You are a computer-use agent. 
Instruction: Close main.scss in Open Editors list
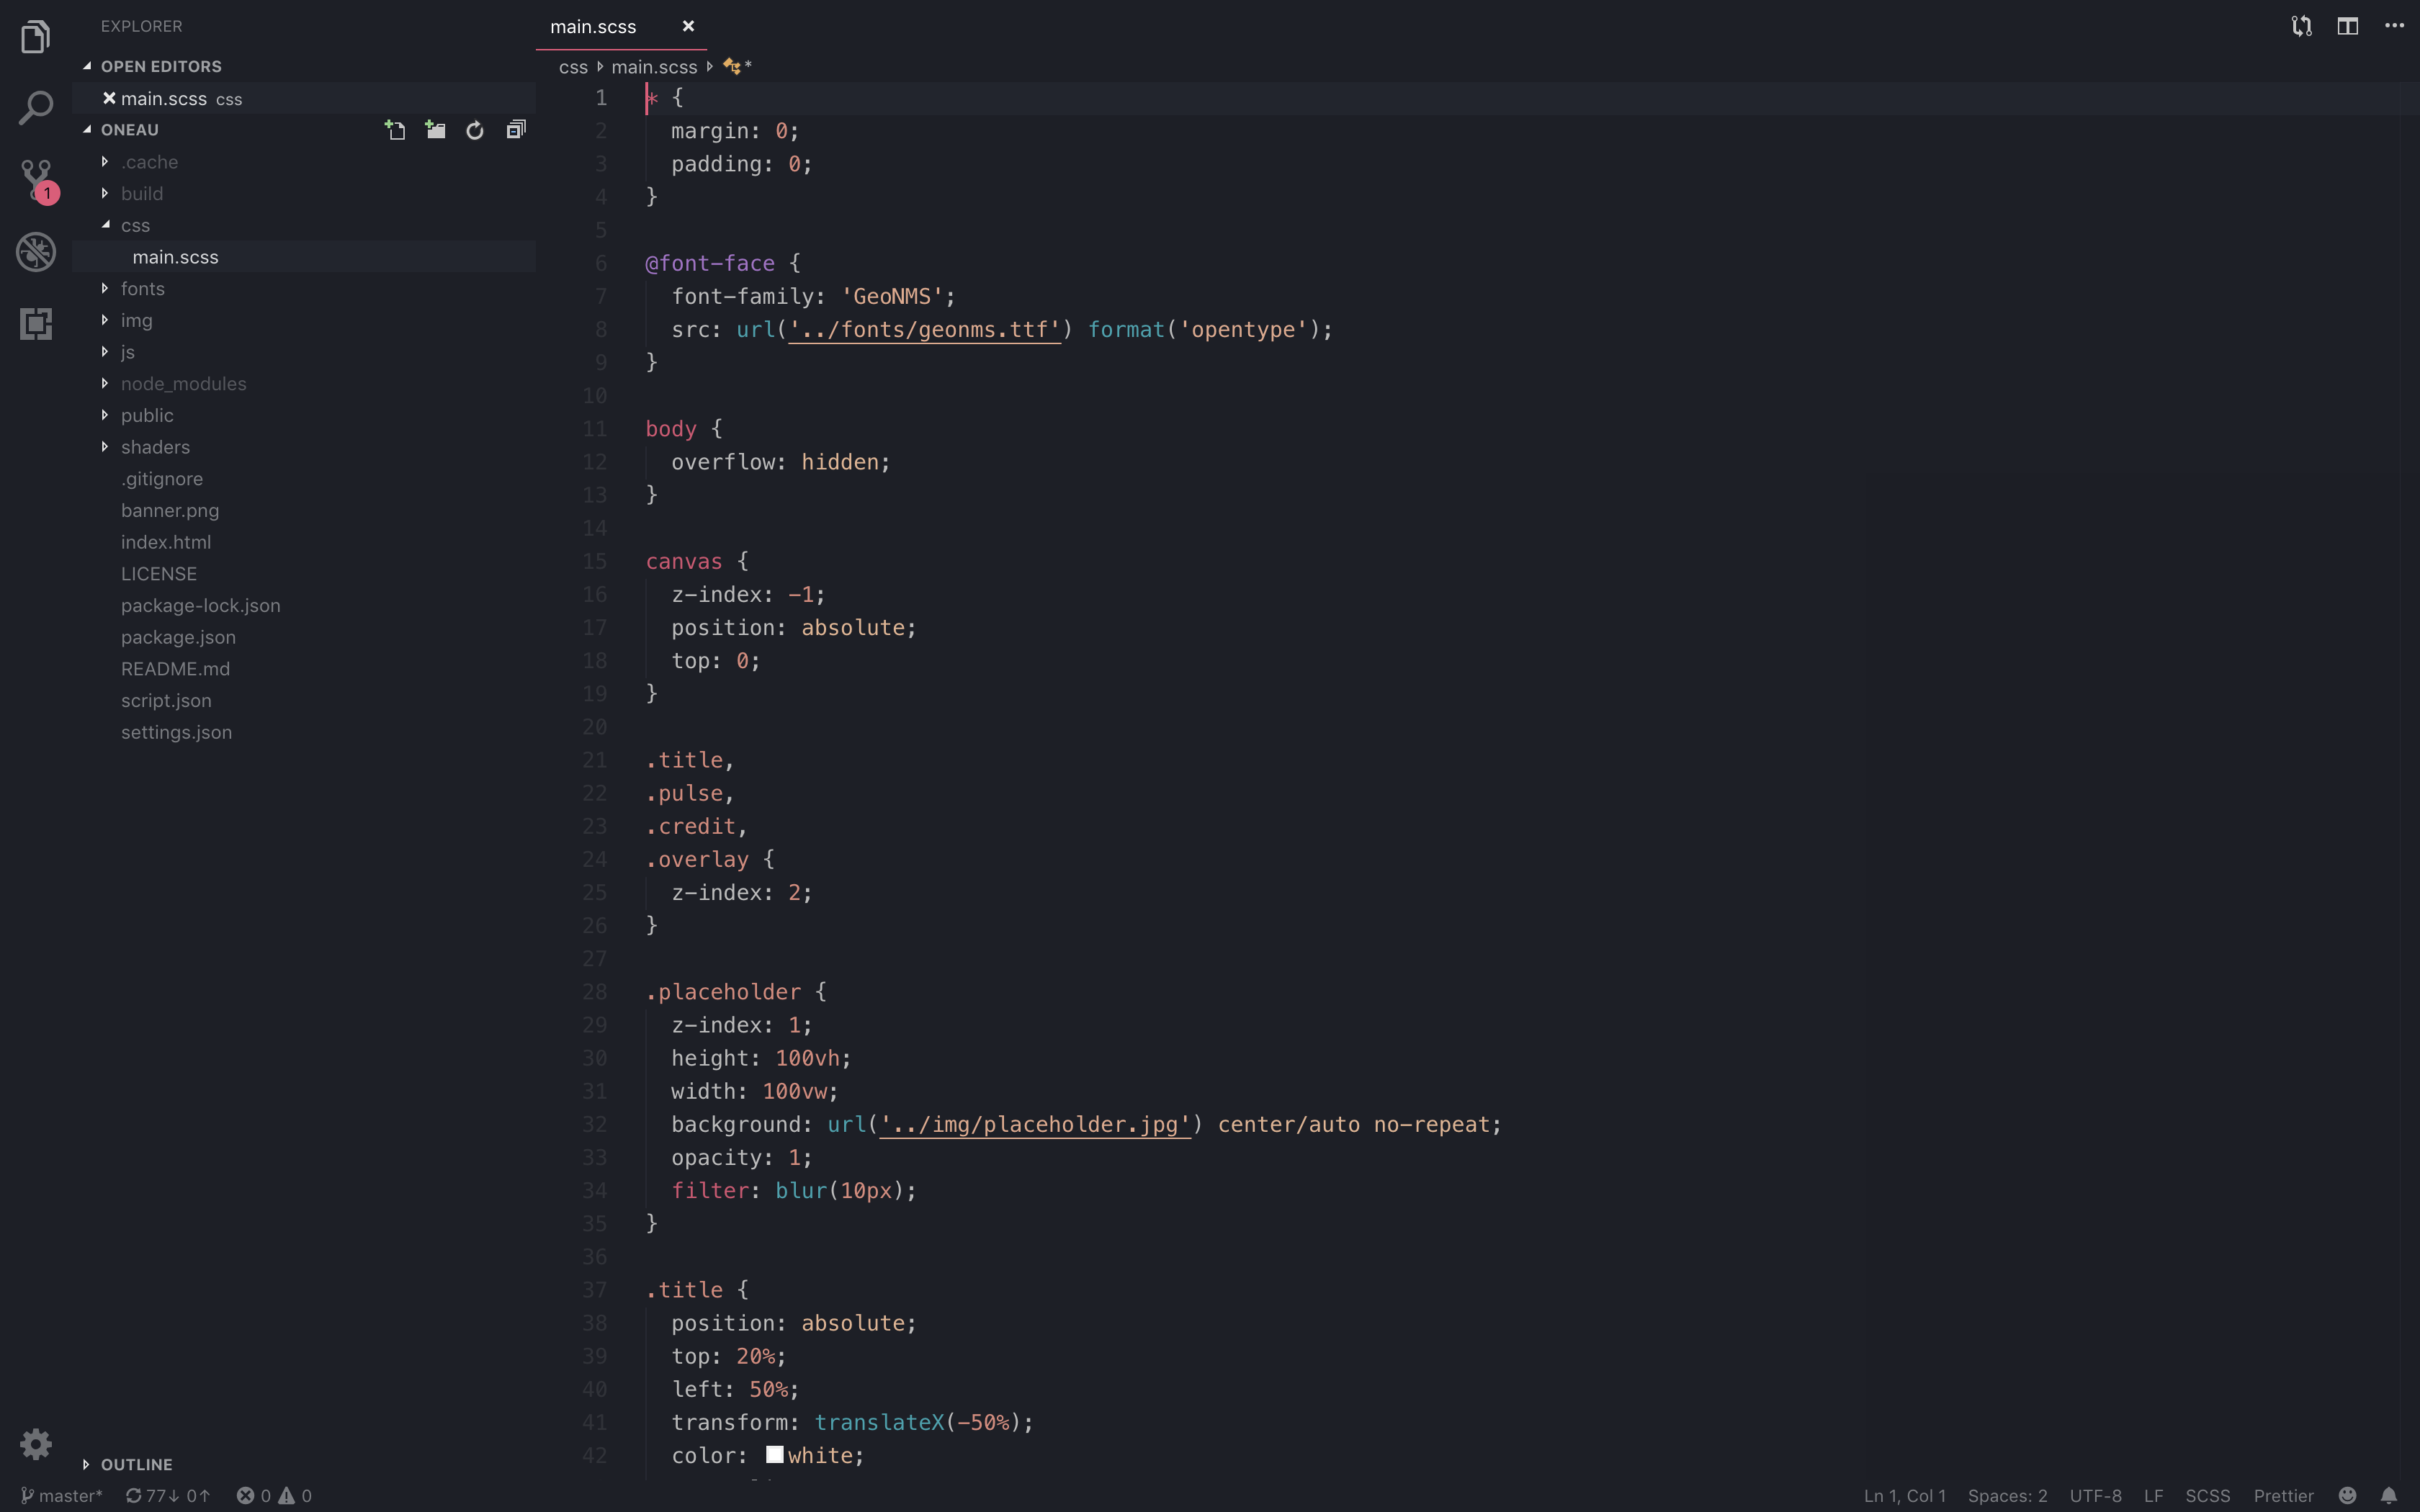tap(109, 98)
